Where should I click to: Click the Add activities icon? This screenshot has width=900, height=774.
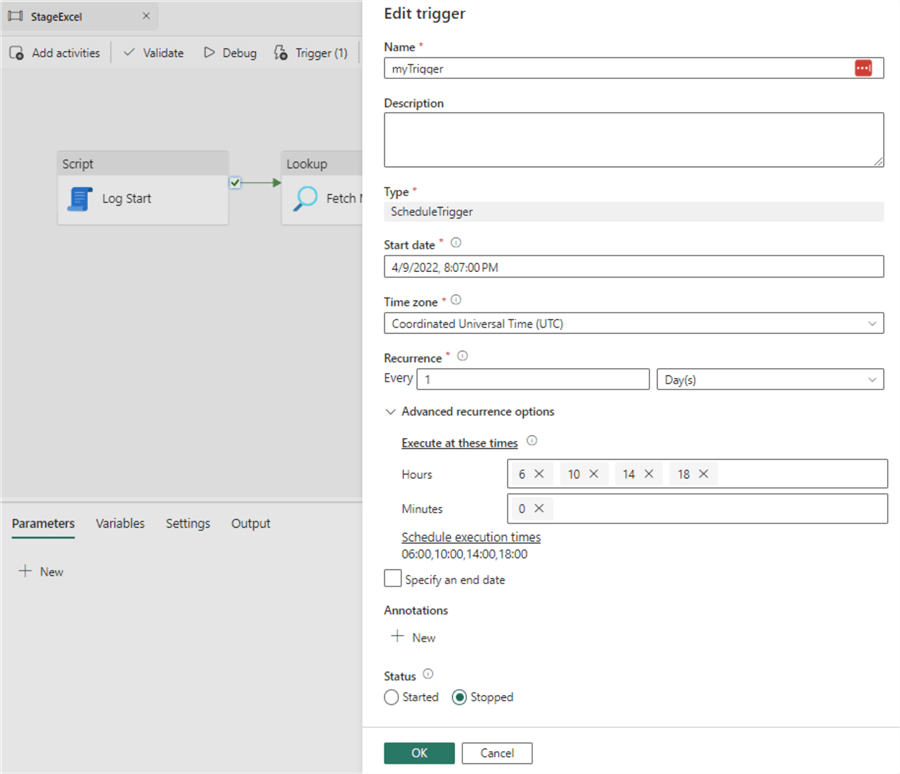point(17,53)
